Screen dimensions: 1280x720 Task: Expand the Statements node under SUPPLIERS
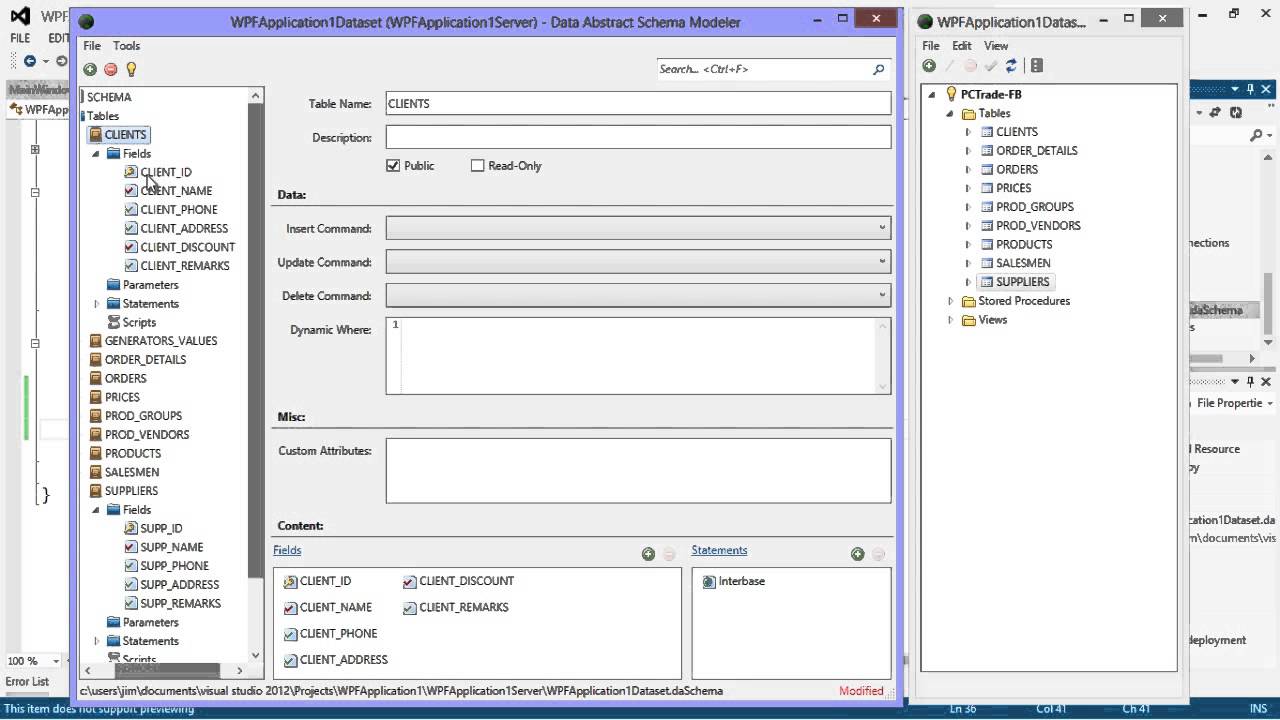point(97,641)
